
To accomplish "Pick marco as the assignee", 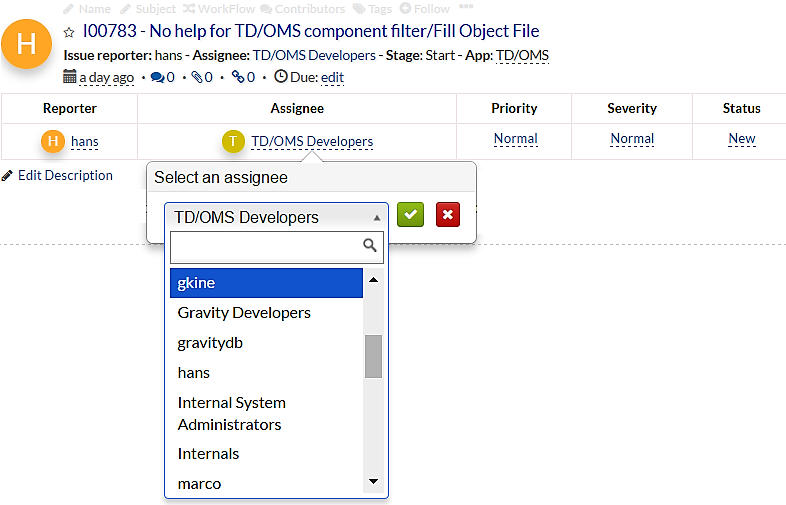I will (199, 483).
